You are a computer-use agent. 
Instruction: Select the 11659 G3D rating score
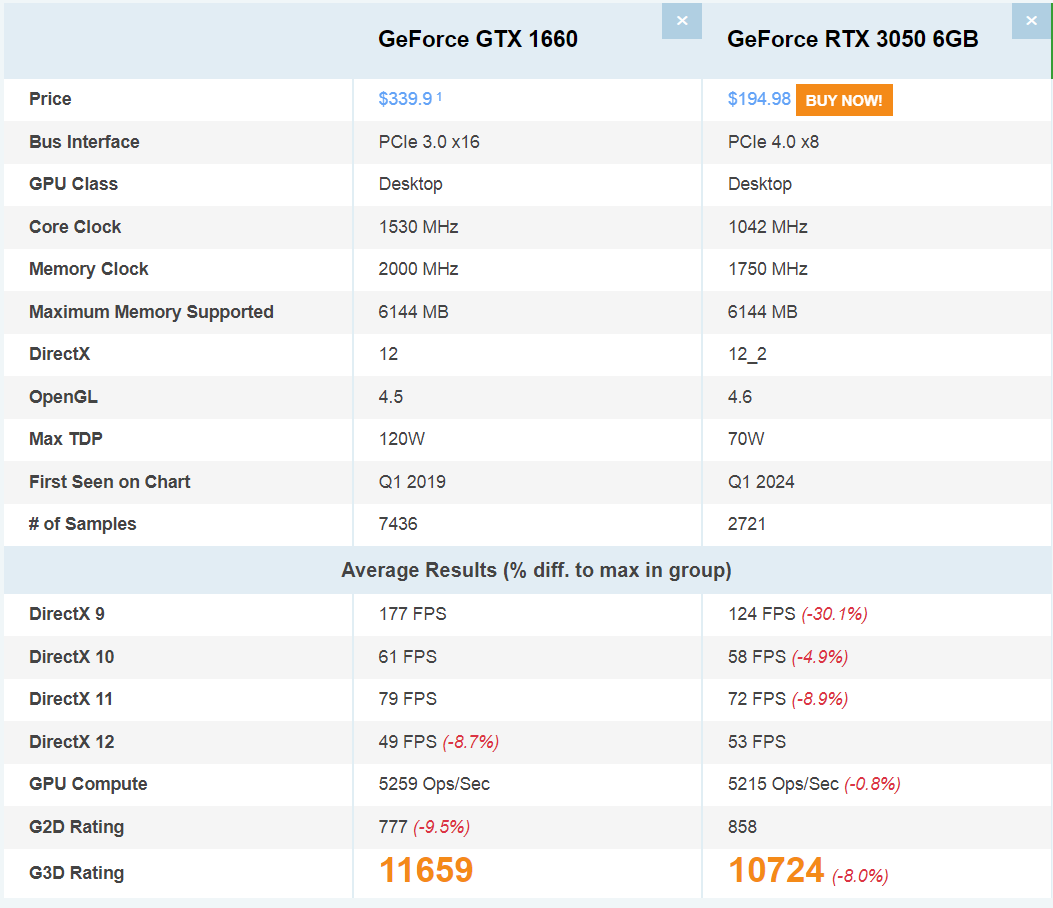426,870
